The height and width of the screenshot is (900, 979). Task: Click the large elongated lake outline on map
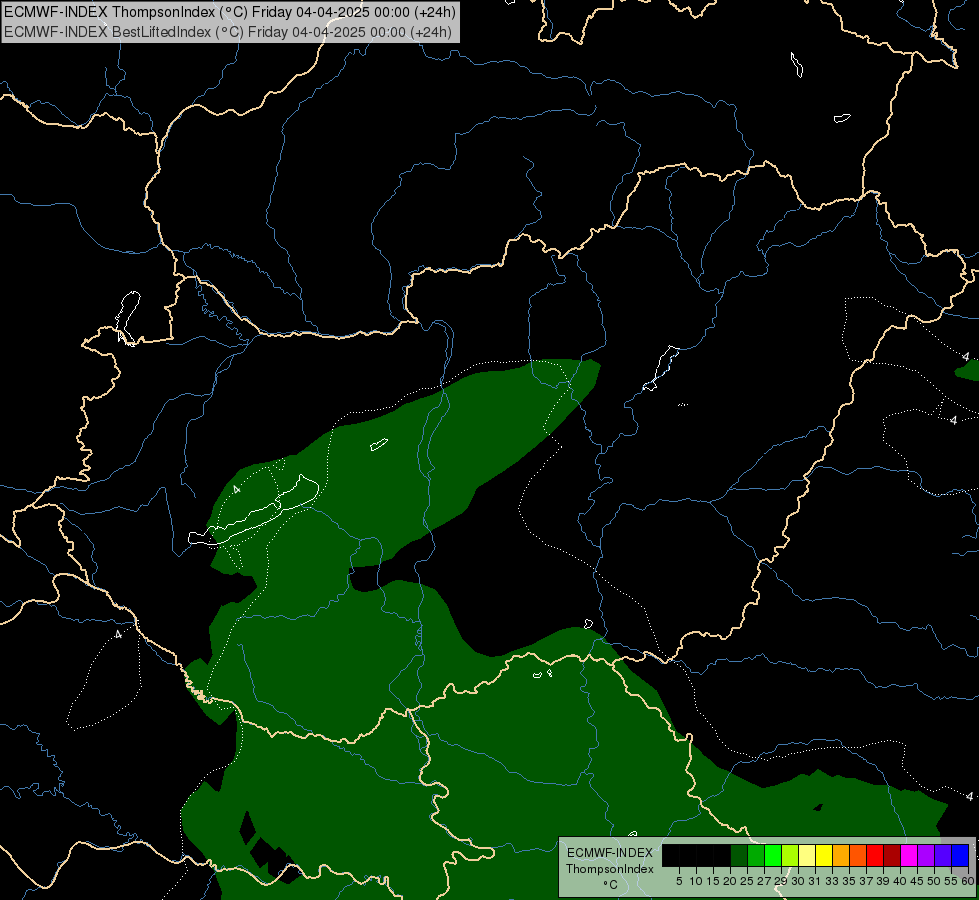pos(253,511)
